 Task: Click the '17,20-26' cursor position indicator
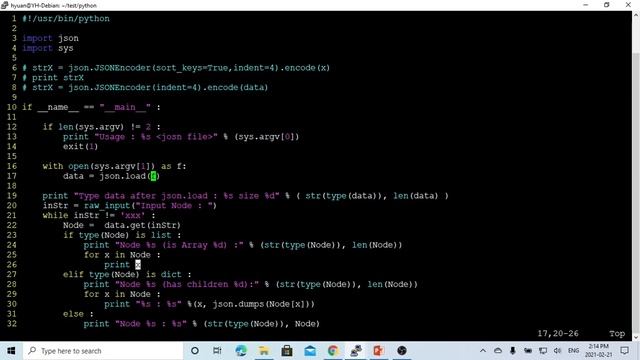(x=558, y=333)
